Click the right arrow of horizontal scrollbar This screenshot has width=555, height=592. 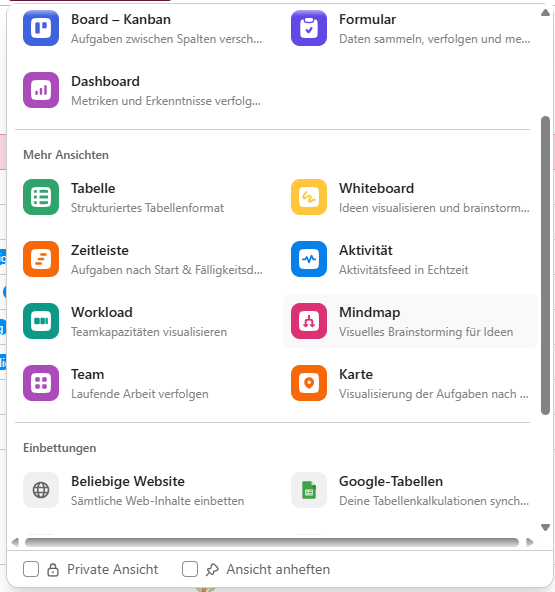coord(530,543)
